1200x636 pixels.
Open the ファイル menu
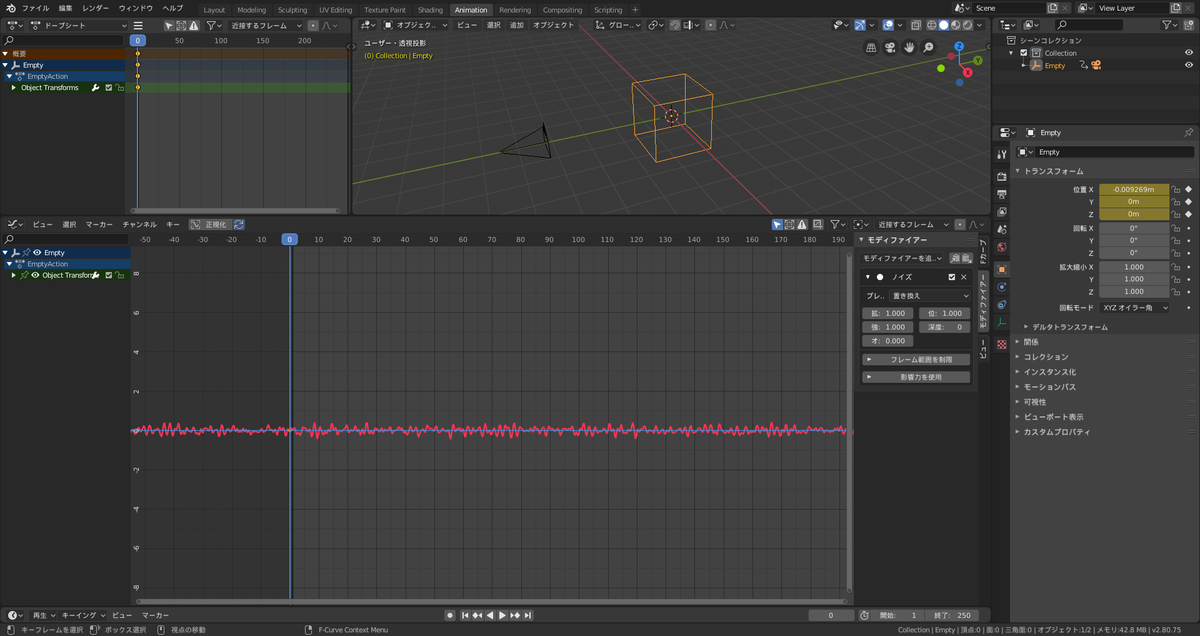(35, 8)
